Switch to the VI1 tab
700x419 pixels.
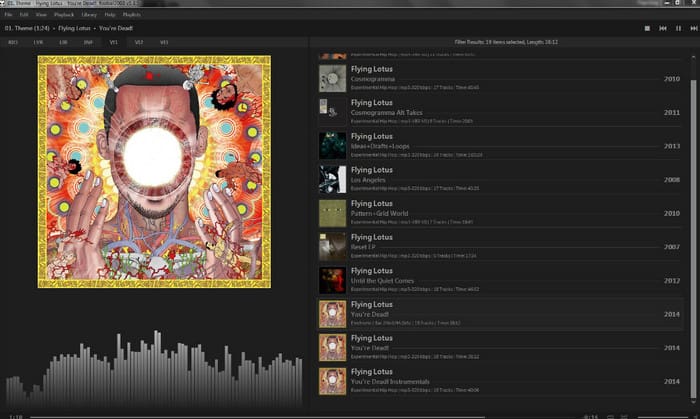[x=113, y=42]
